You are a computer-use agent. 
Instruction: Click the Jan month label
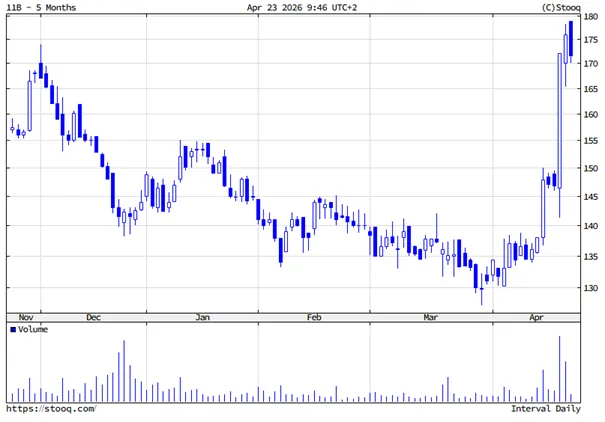coord(203,317)
